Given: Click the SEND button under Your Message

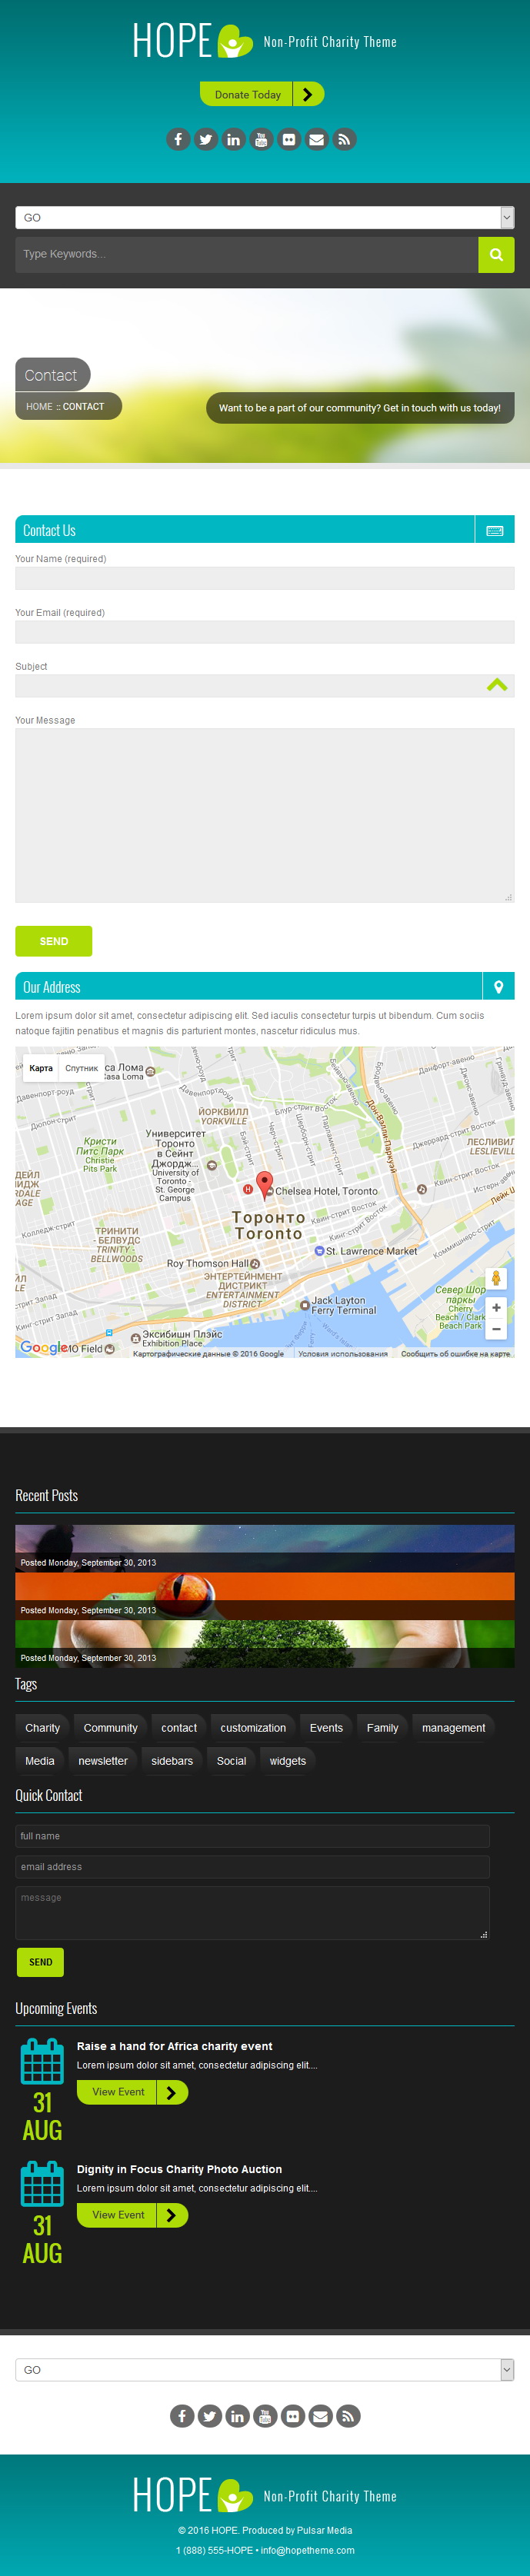Looking at the screenshot, I should 54,941.
